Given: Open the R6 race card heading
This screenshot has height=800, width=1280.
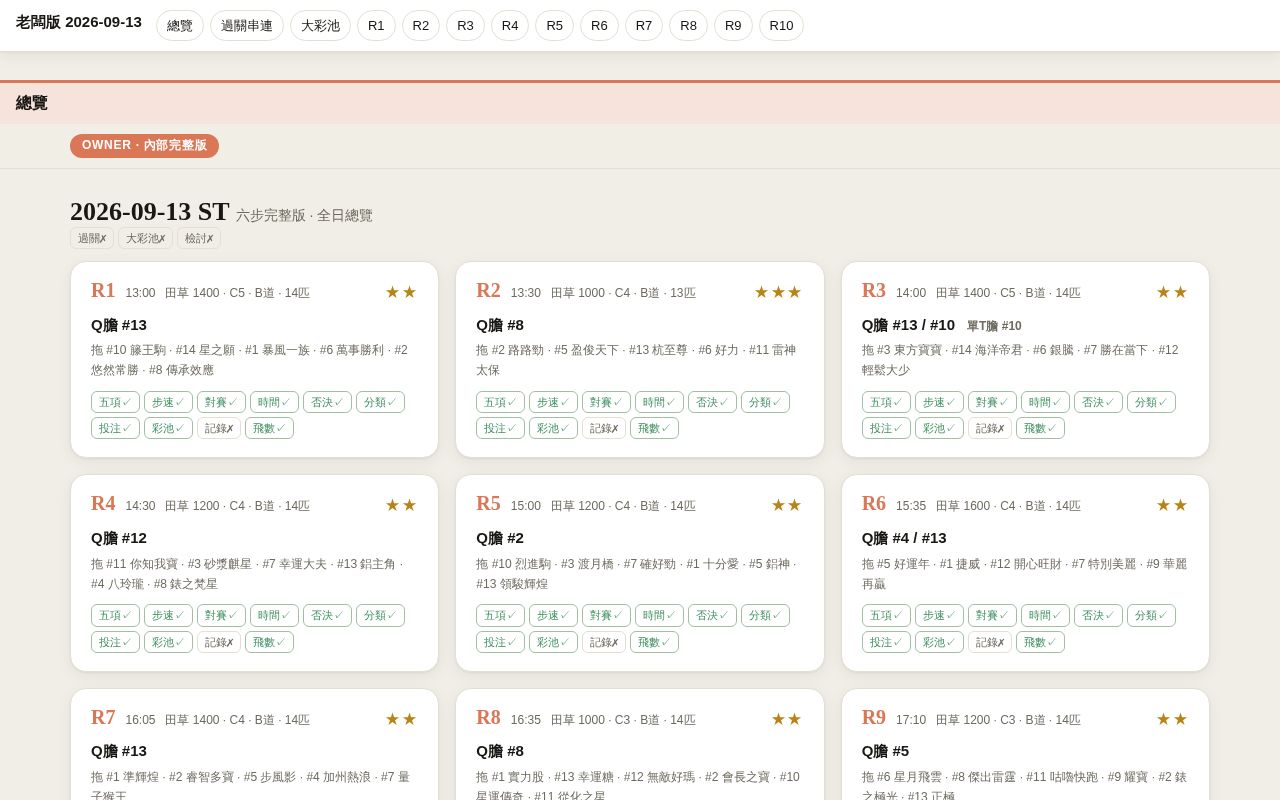Looking at the screenshot, I should tap(874, 504).
